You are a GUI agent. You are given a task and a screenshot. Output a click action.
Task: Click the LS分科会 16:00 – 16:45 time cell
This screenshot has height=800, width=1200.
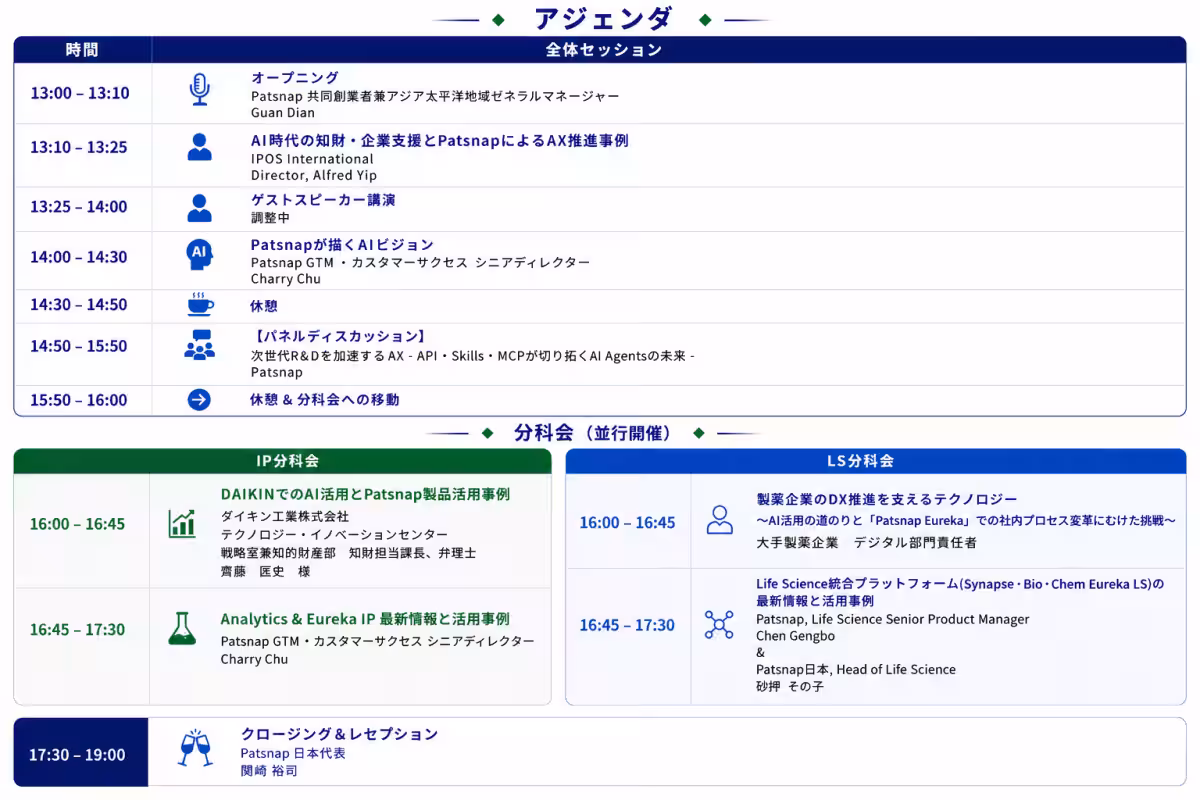(x=628, y=522)
